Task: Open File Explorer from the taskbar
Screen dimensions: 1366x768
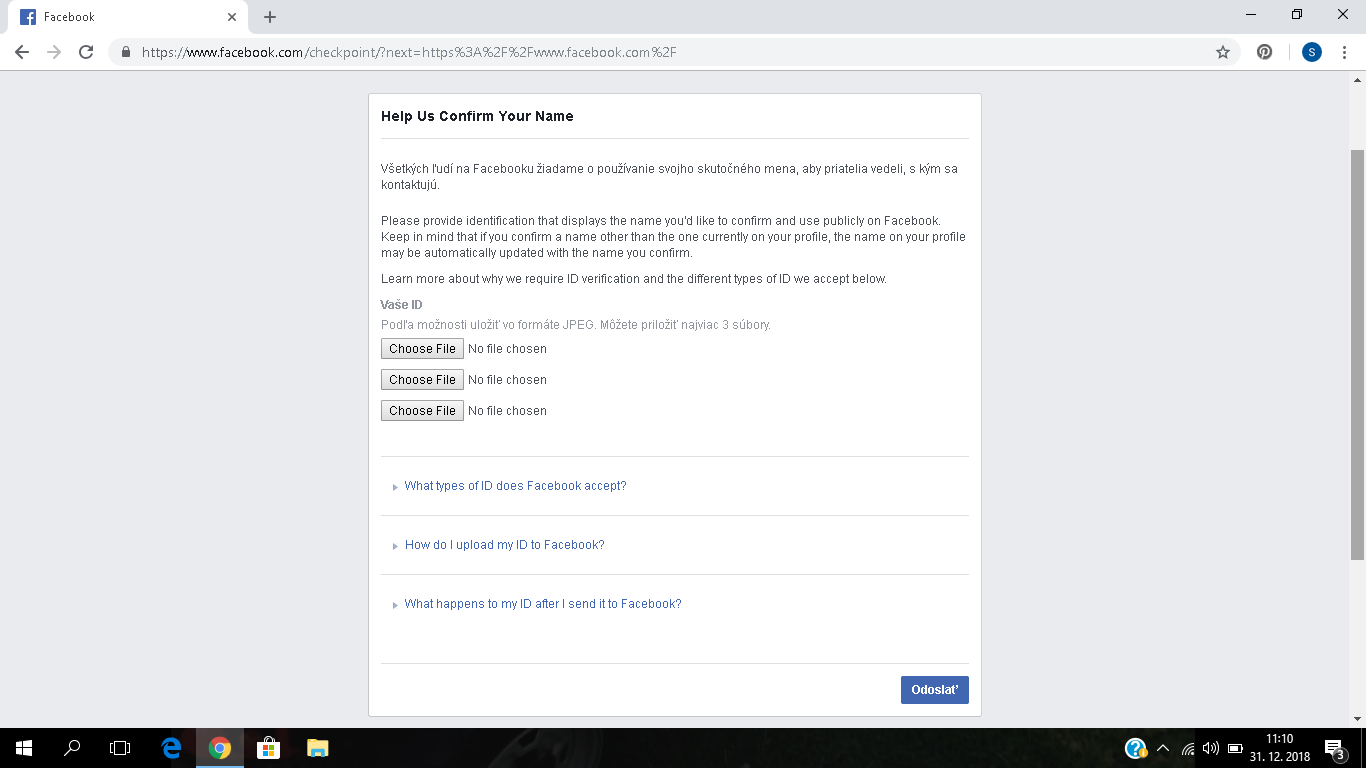Action: coord(317,748)
